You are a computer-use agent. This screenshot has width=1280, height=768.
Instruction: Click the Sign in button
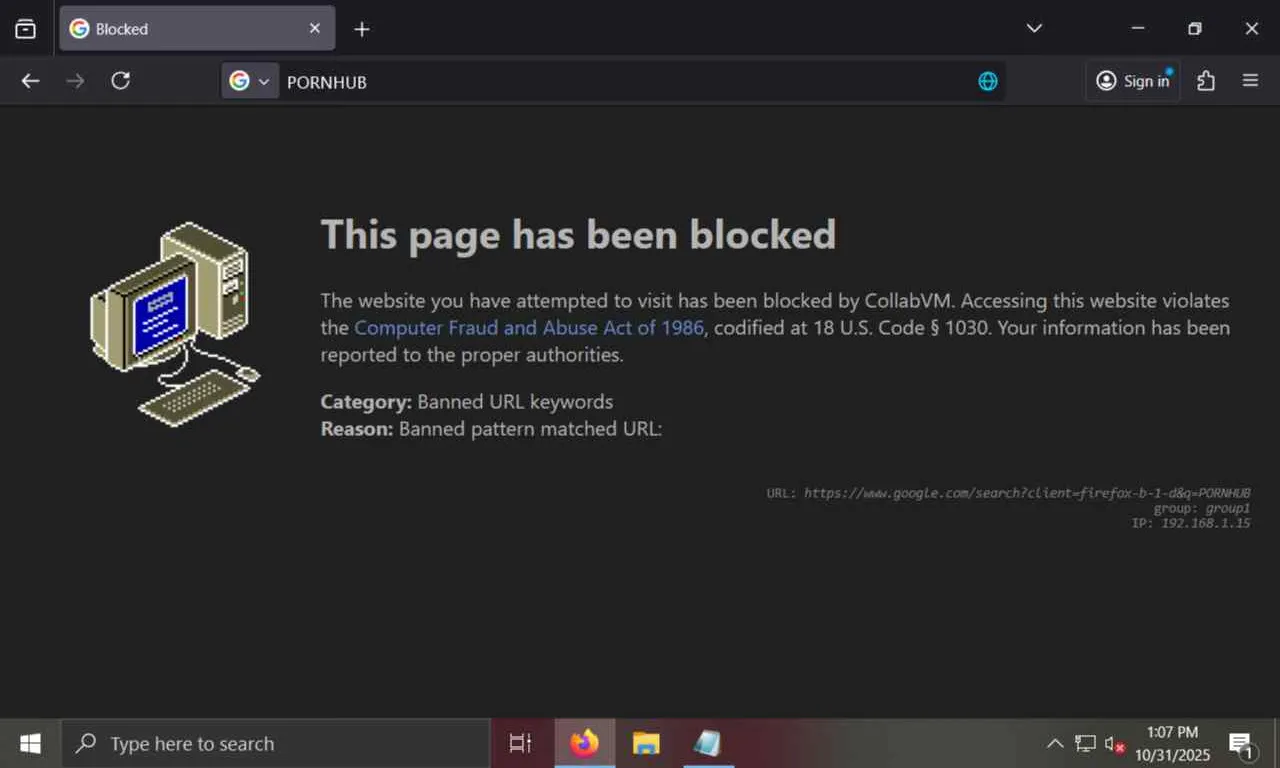(1133, 81)
